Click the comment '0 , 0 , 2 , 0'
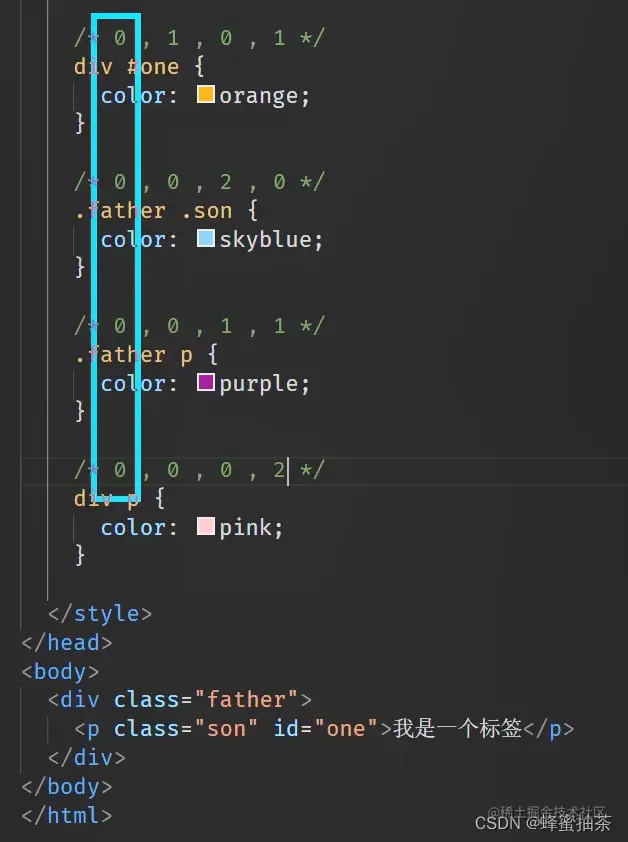Viewport: 628px width, 842px height. [199, 182]
